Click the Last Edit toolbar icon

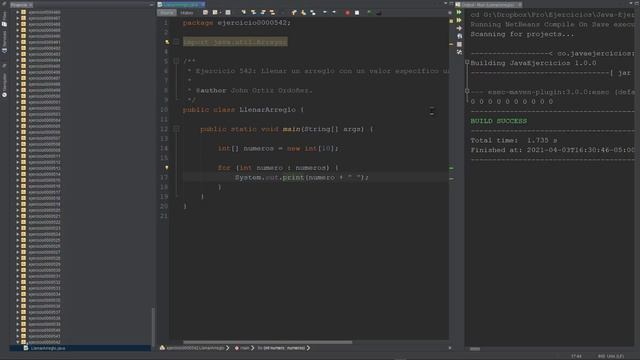tap(205, 13)
